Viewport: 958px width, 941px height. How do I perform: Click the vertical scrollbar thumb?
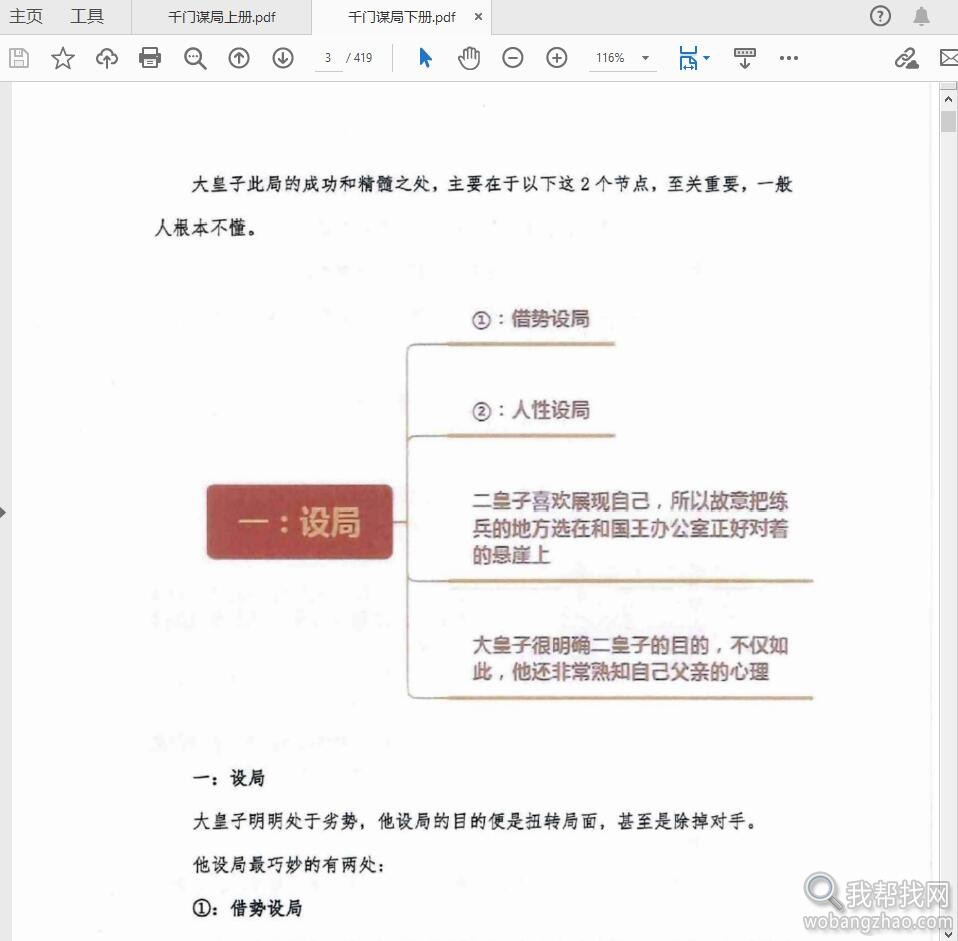click(x=948, y=121)
